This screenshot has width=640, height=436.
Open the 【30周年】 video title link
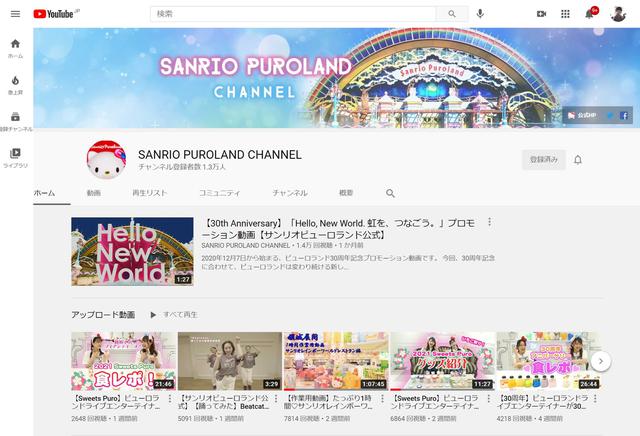(542, 402)
